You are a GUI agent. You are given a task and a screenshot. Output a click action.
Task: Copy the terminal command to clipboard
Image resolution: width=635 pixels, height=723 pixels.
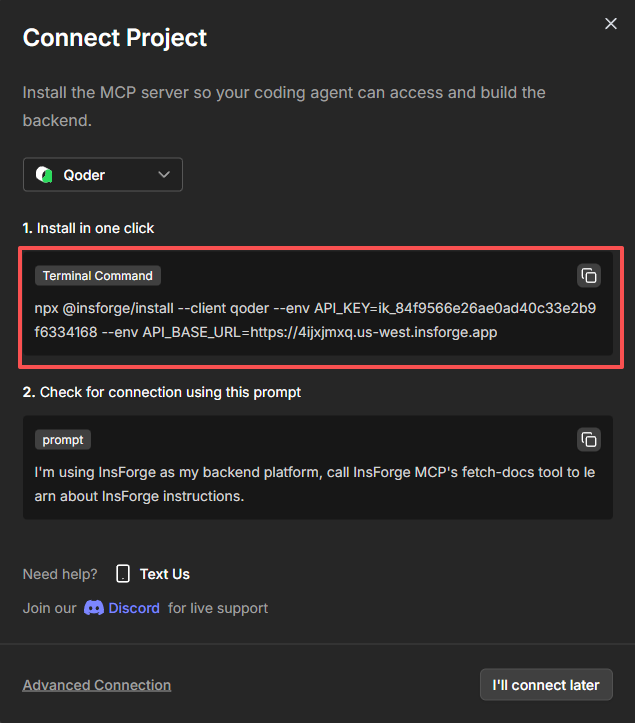[x=589, y=275]
